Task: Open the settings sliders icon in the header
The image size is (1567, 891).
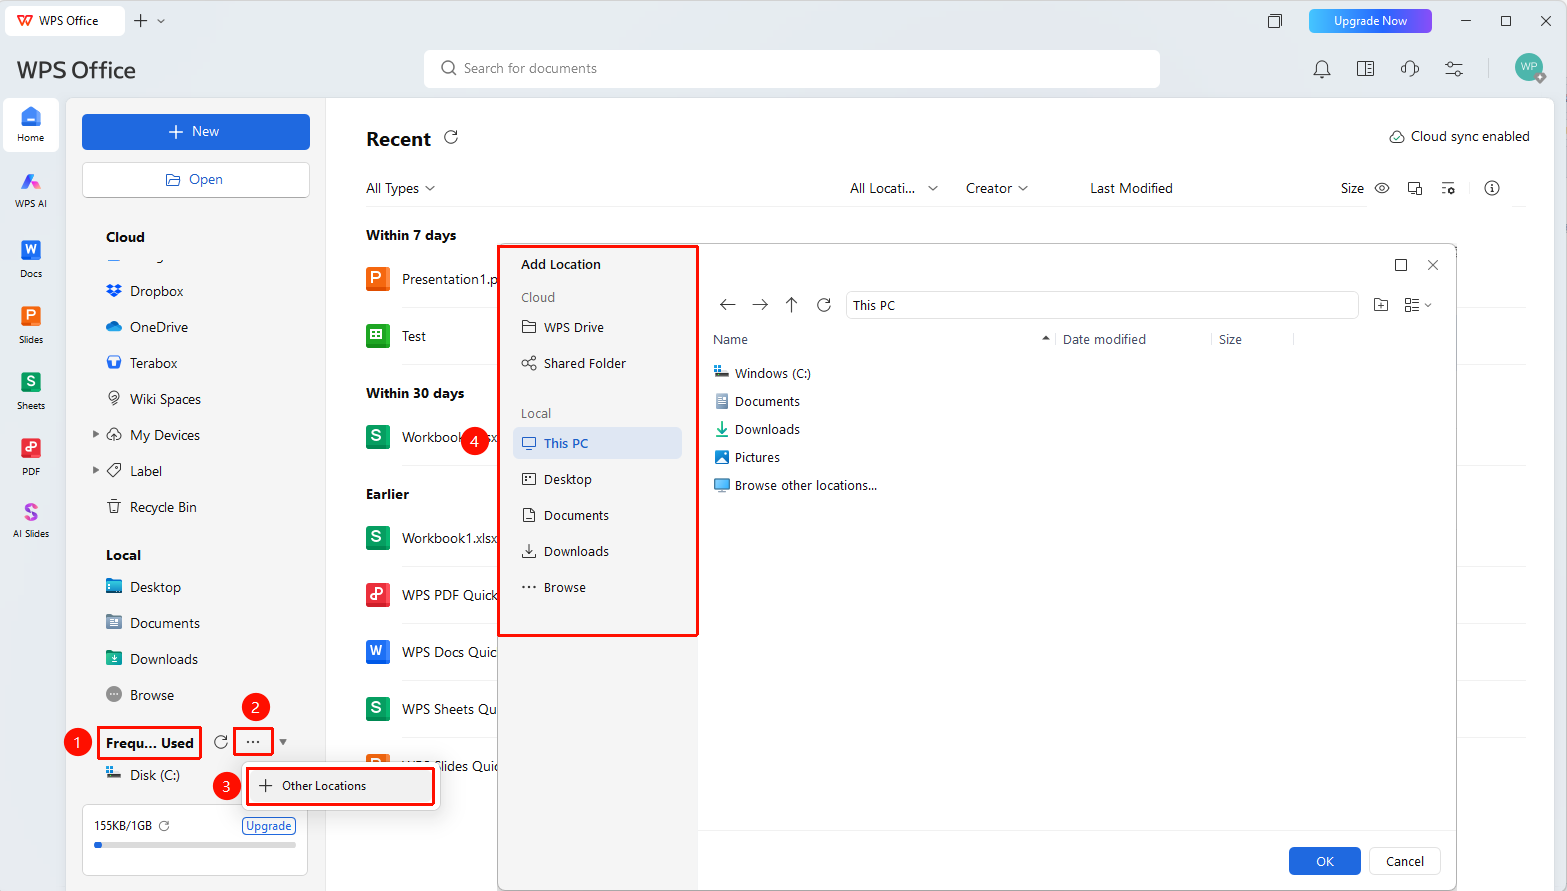Action: pyautogui.click(x=1454, y=69)
